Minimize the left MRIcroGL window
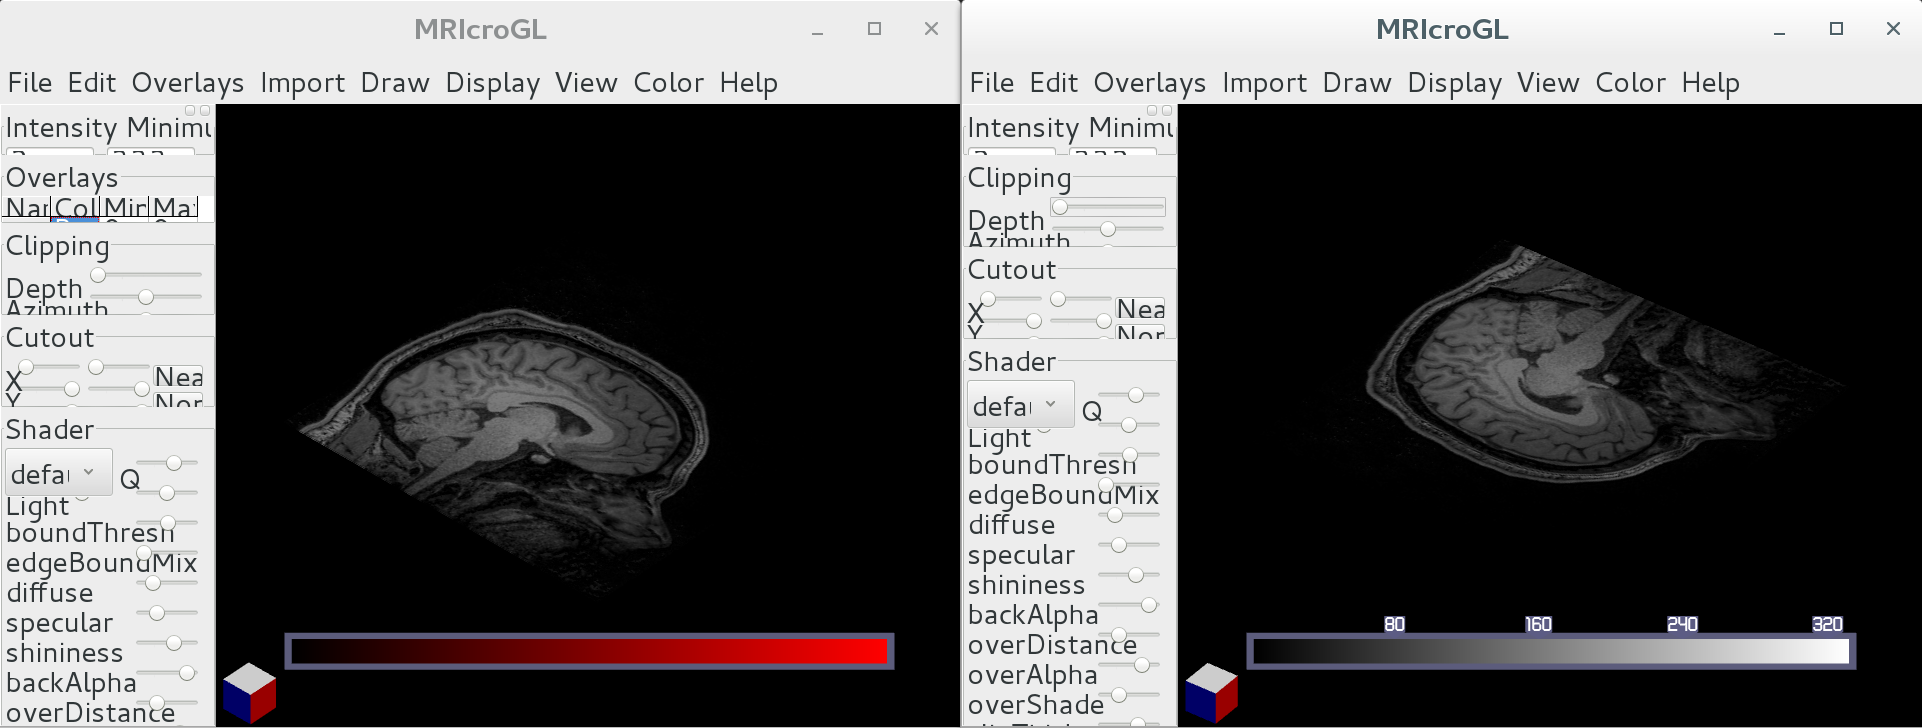The image size is (1922, 728). [x=817, y=30]
